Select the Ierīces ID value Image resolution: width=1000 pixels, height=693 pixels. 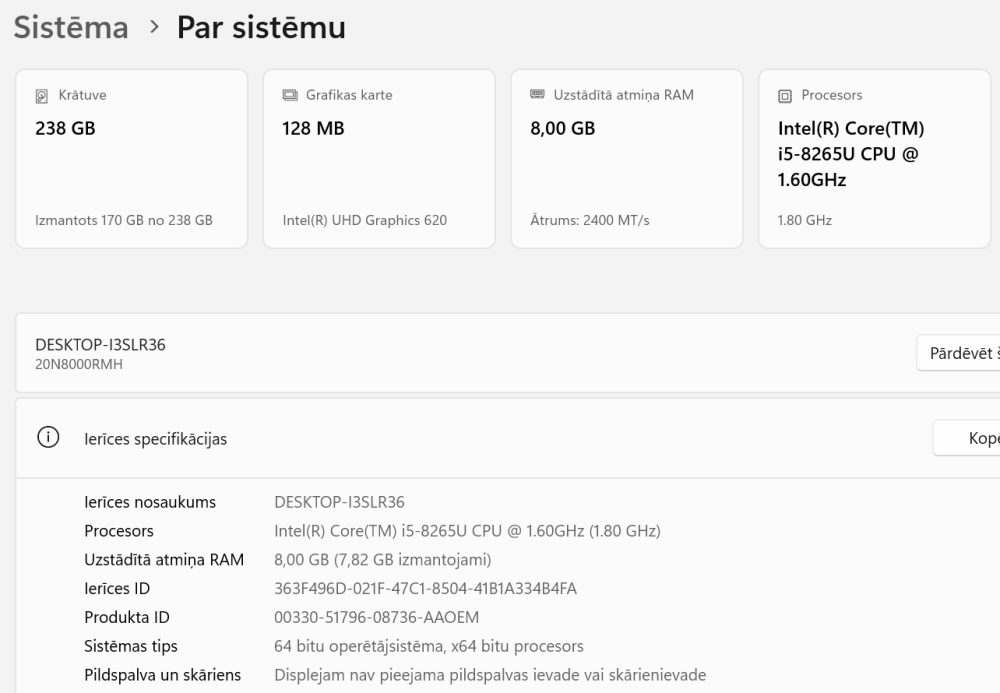(x=425, y=589)
